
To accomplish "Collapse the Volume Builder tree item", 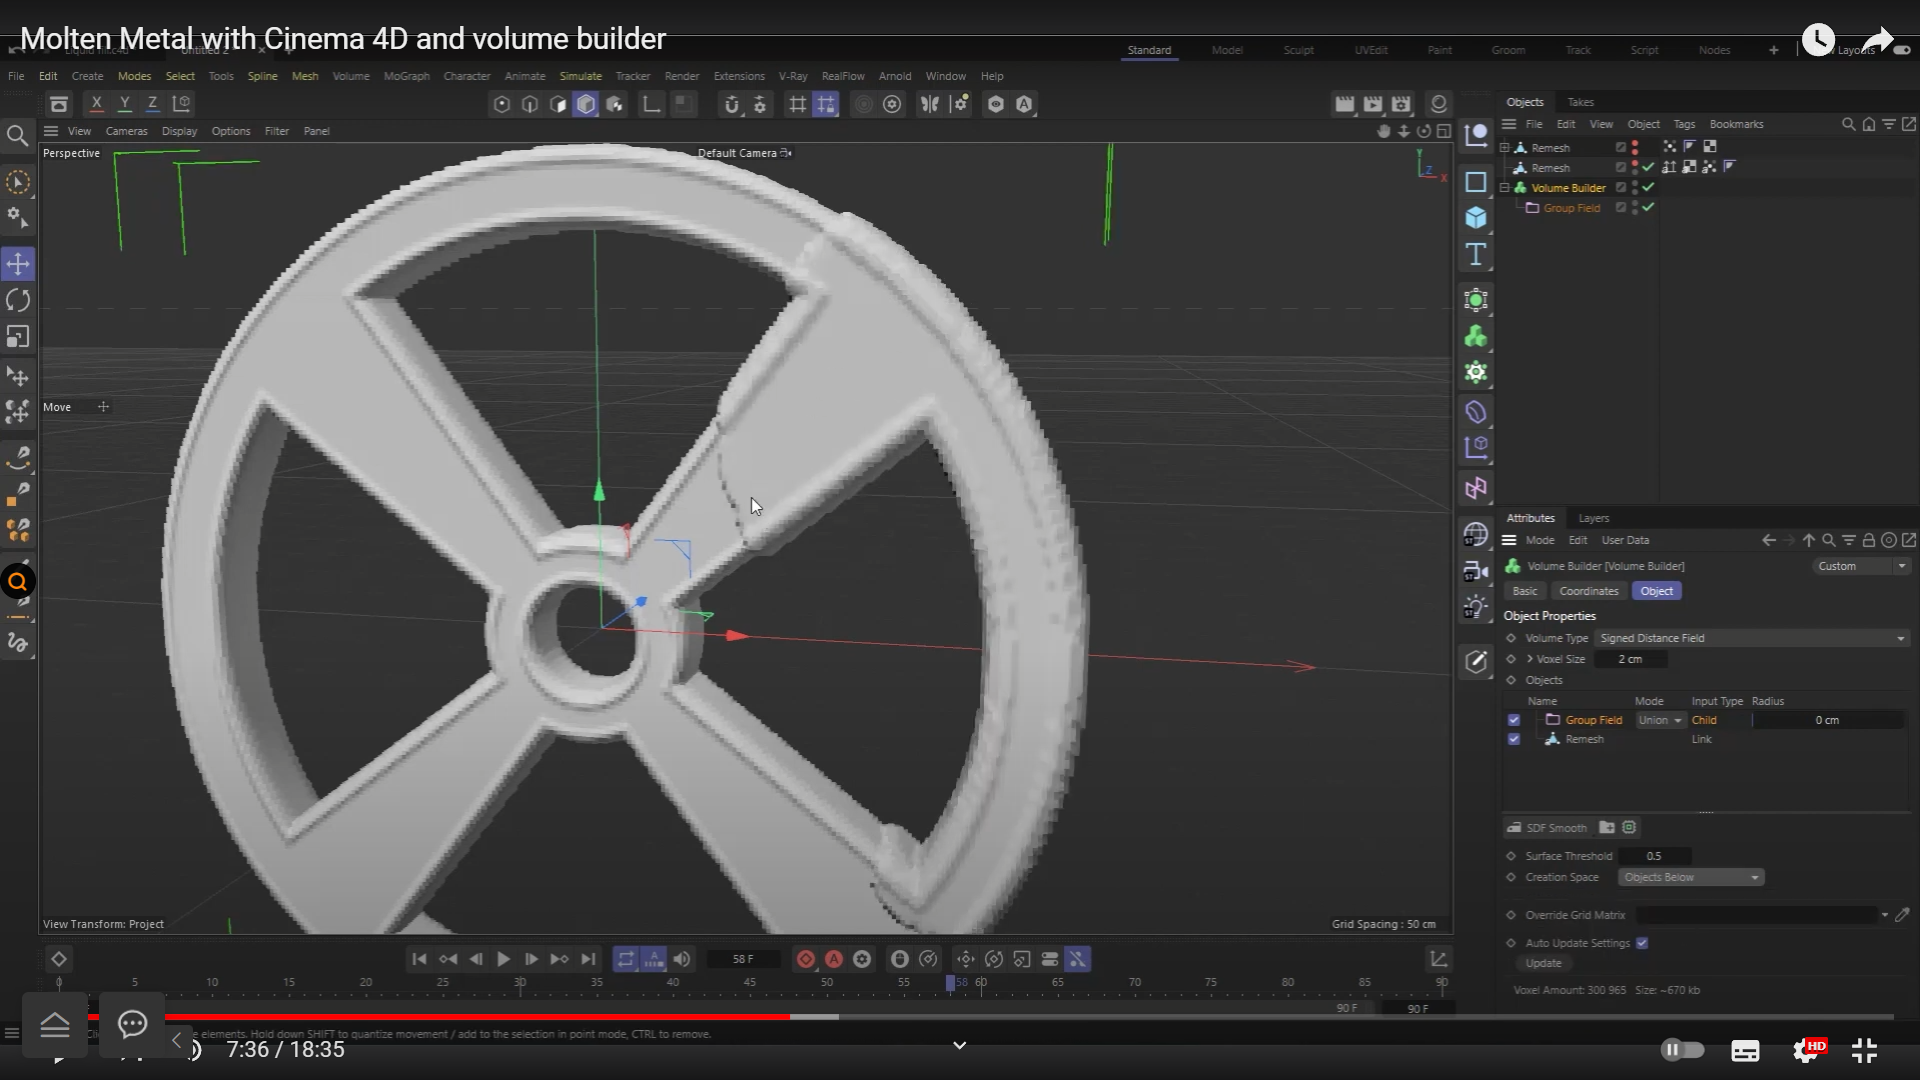I will (1505, 187).
